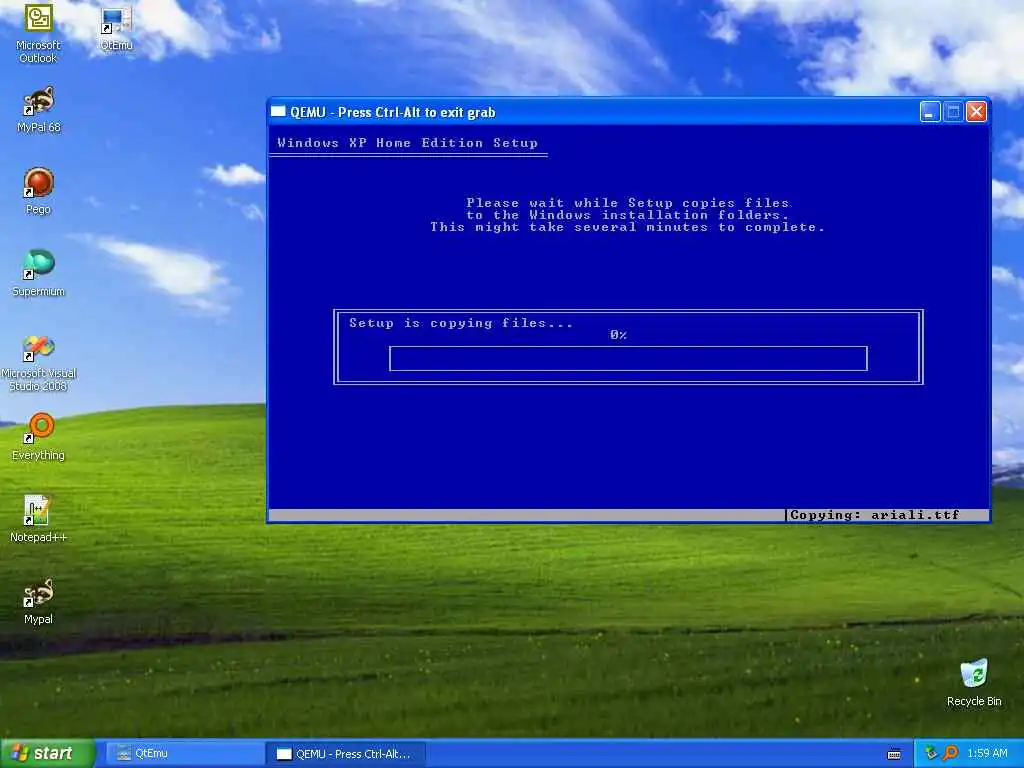Open the QEMU window system menu icon

click(278, 112)
